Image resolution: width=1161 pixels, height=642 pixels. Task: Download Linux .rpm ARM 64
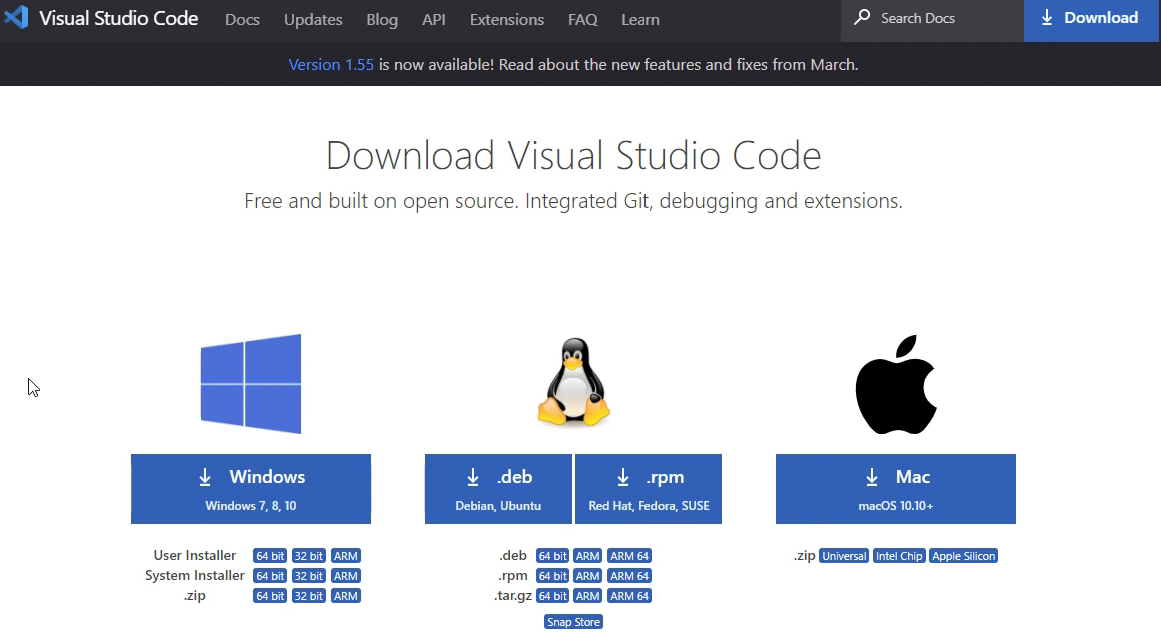[x=629, y=575]
